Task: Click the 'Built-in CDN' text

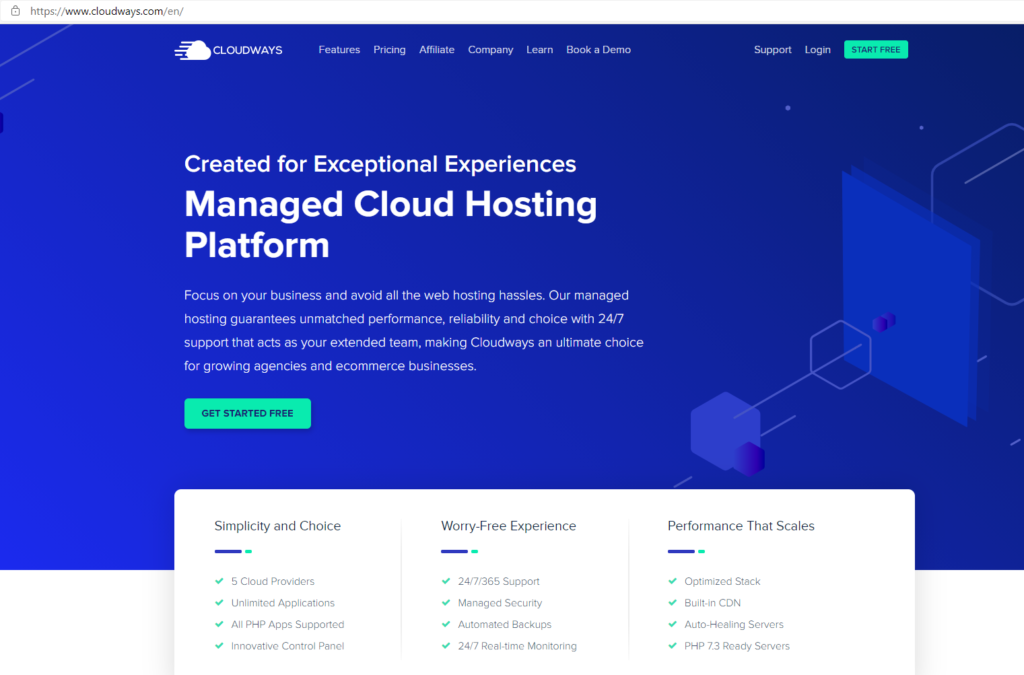Action: point(712,603)
